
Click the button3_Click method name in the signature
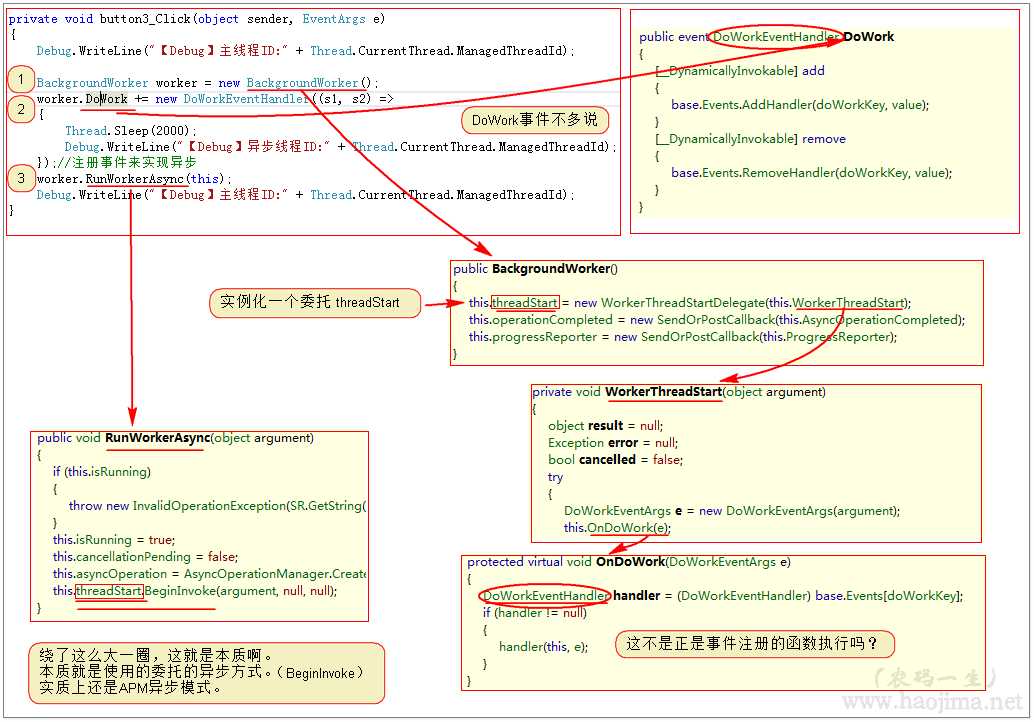pyautogui.click(x=145, y=18)
